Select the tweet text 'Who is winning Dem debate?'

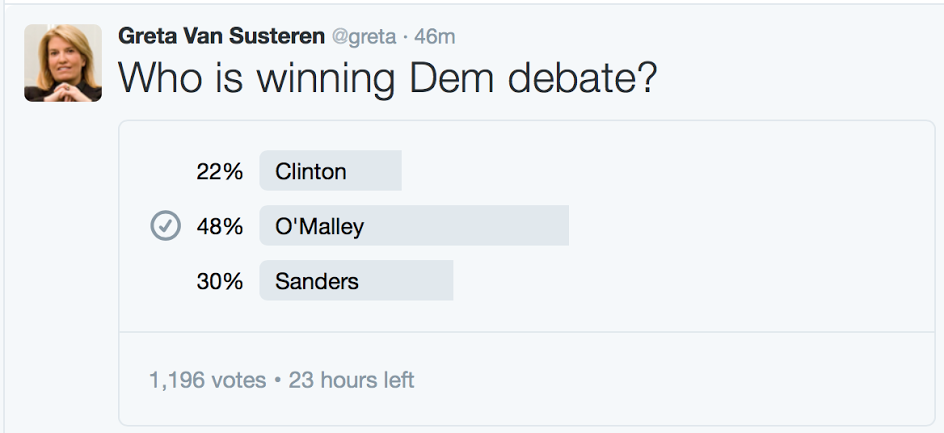388,78
